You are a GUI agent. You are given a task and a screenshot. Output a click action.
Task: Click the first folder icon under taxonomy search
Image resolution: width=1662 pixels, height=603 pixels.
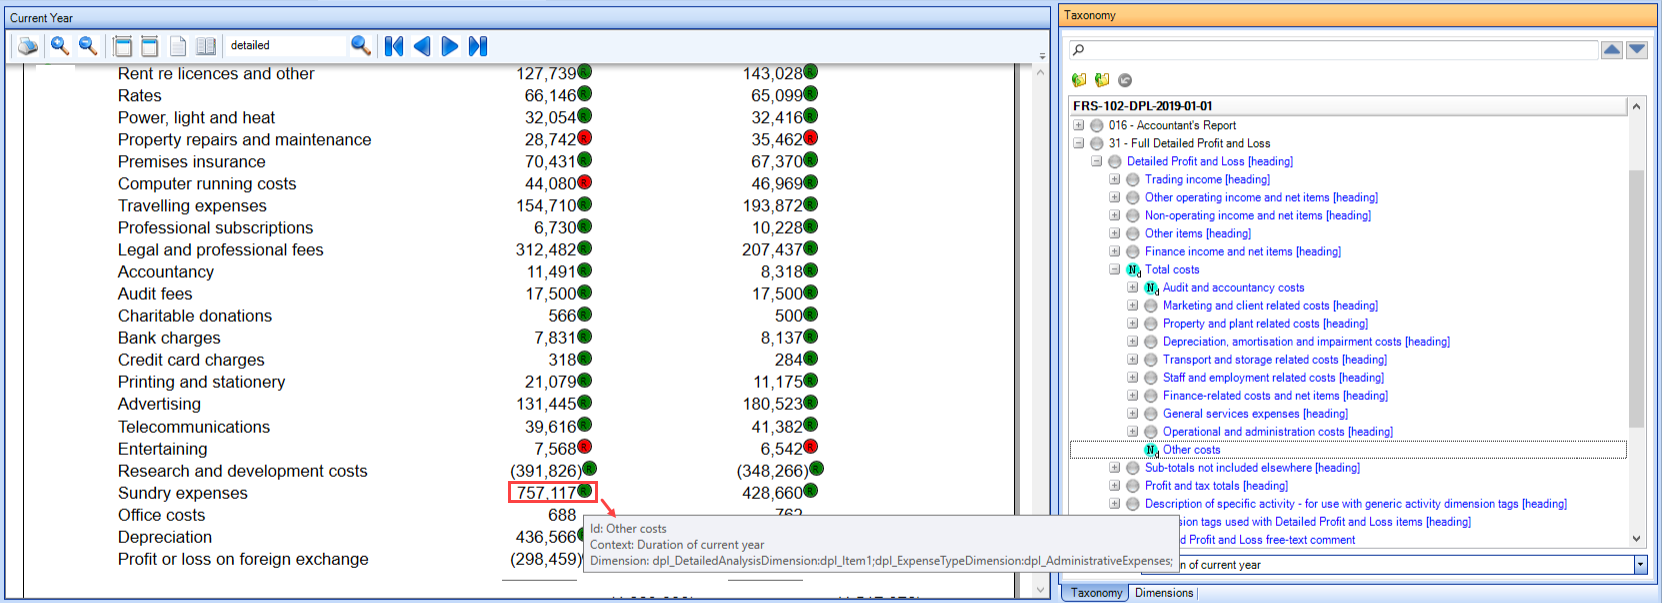point(1079,80)
